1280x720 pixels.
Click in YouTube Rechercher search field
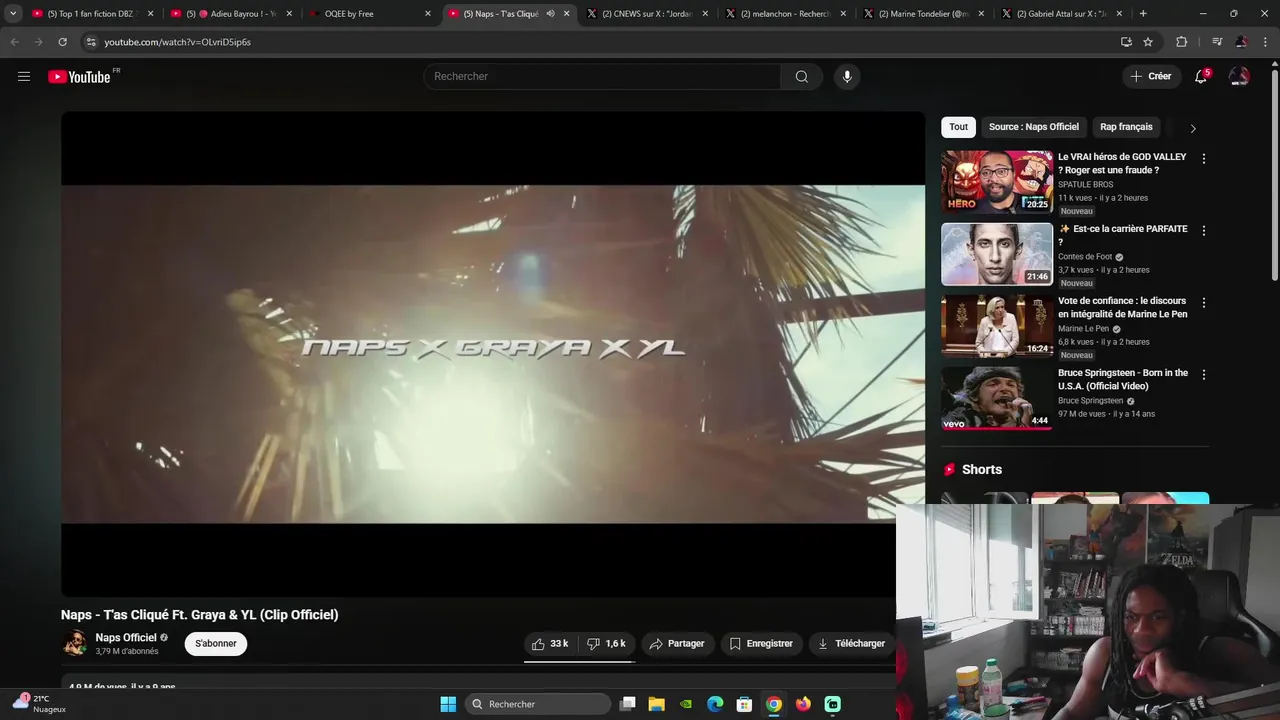[602, 77]
